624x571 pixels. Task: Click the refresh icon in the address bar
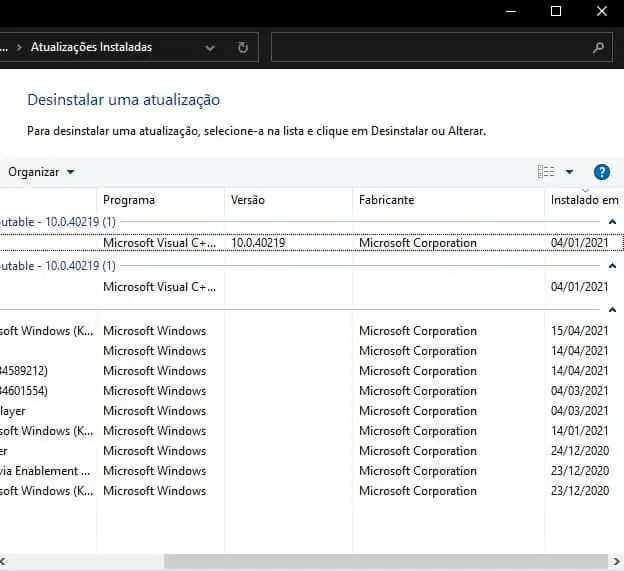[x=242, y=47]
